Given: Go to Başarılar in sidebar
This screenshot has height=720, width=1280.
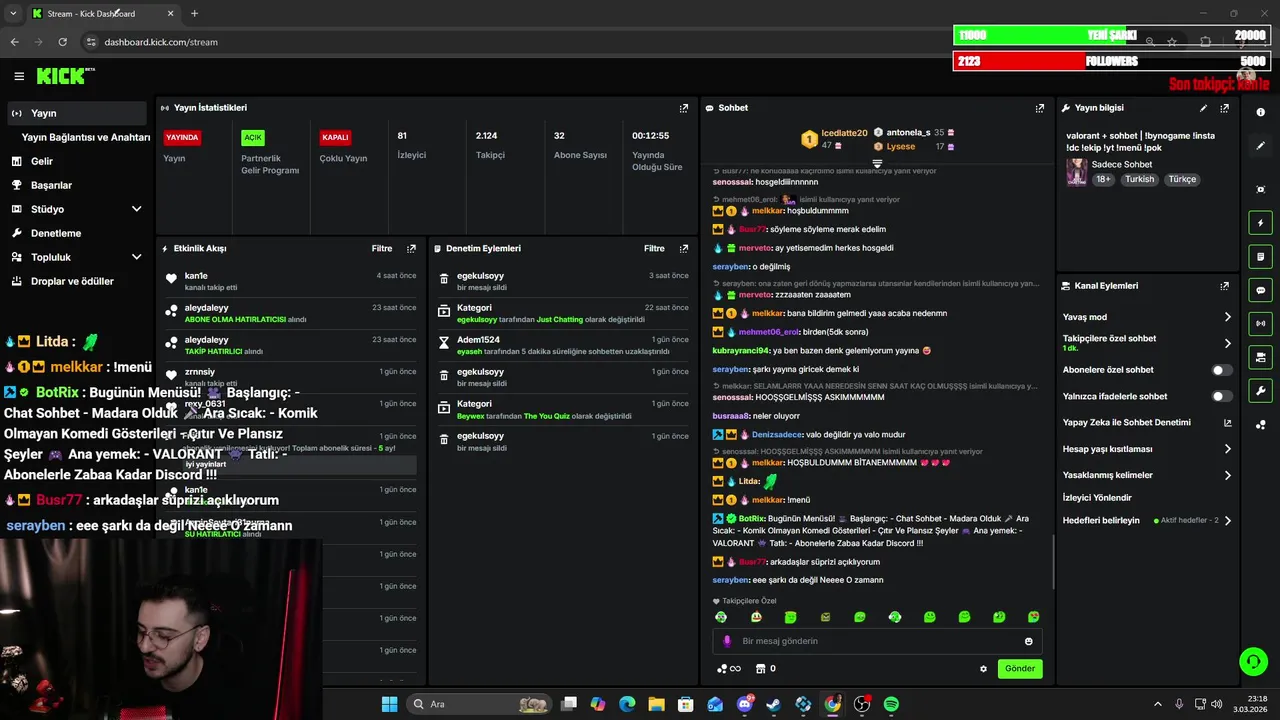Looking at the screenshot, I should click(x=77, y=185).
